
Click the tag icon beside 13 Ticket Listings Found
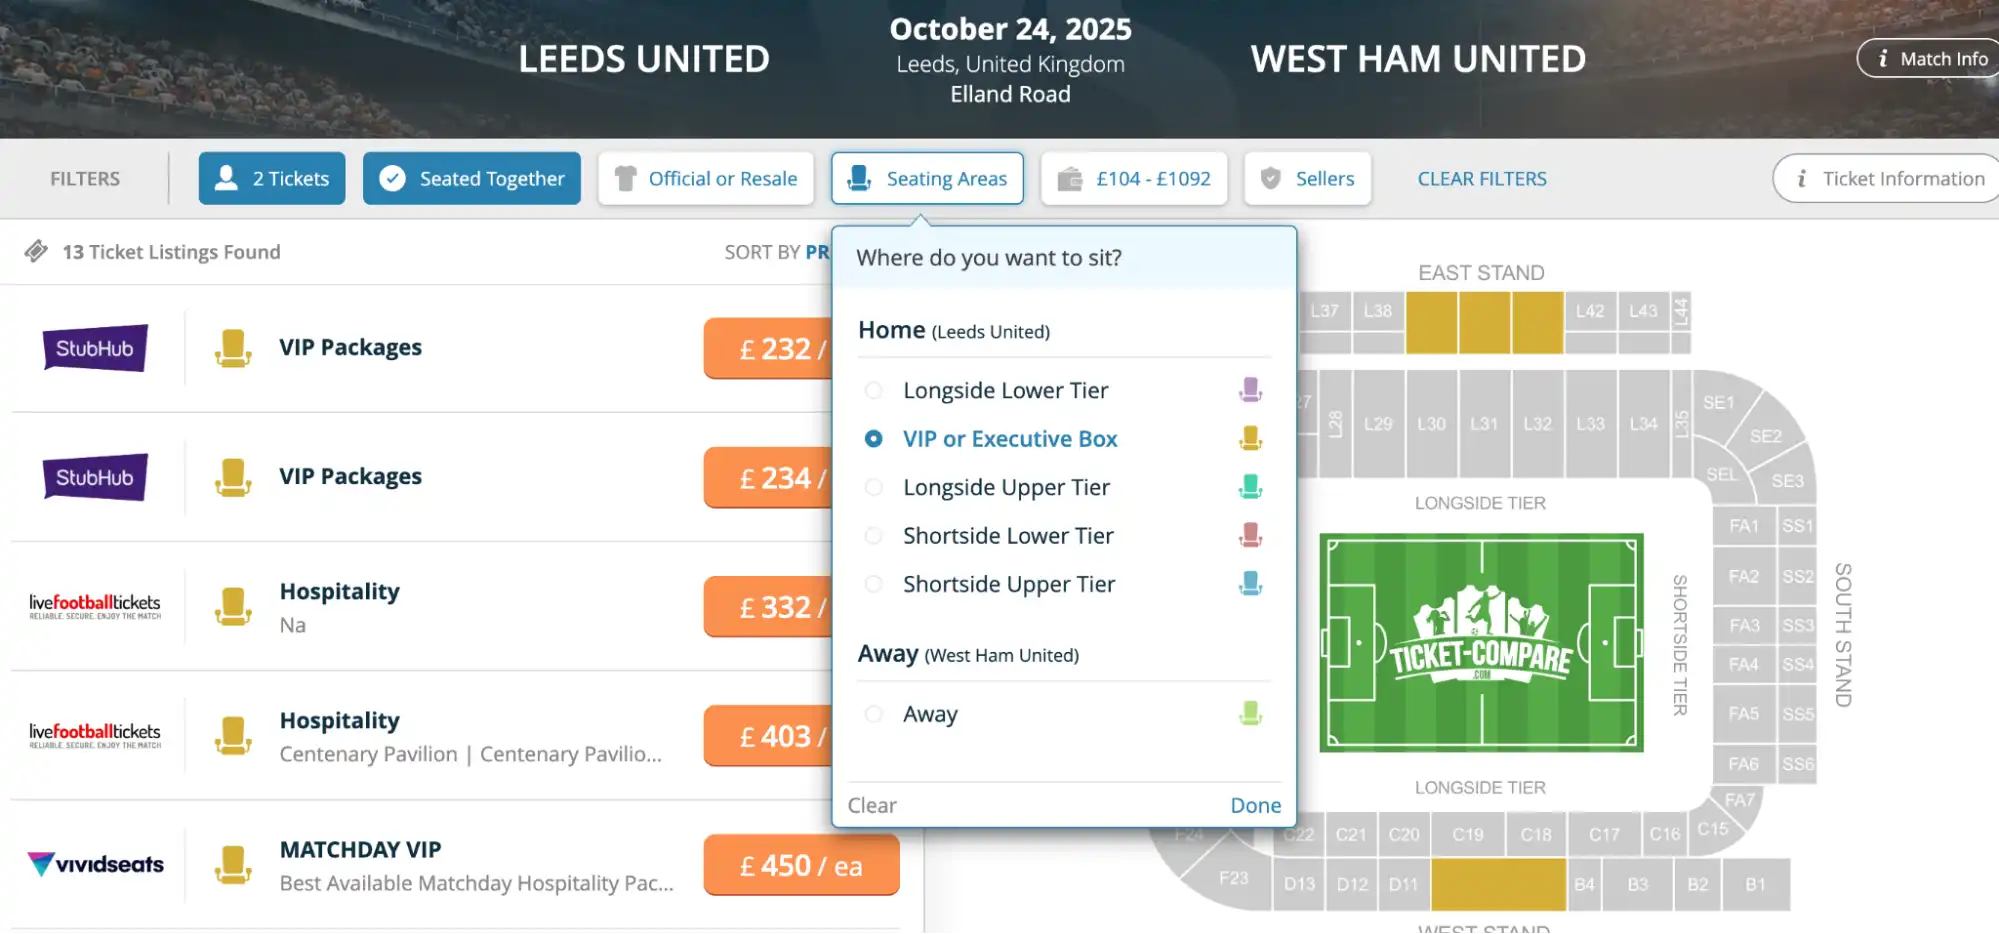click(x=37, y=251)
